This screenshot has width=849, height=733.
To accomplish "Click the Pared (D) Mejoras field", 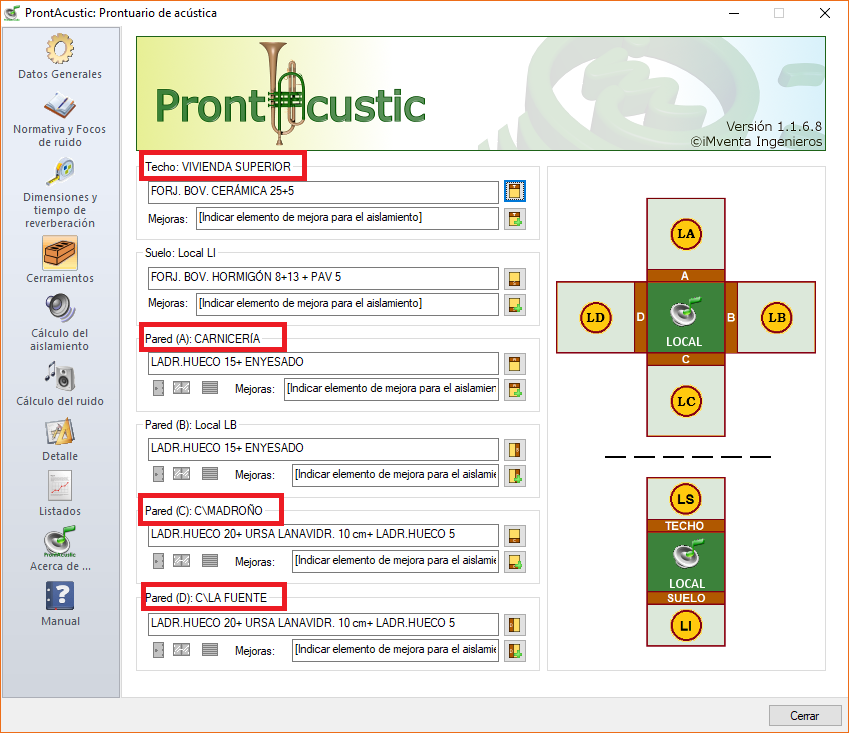I will click(x=395, y=650).
